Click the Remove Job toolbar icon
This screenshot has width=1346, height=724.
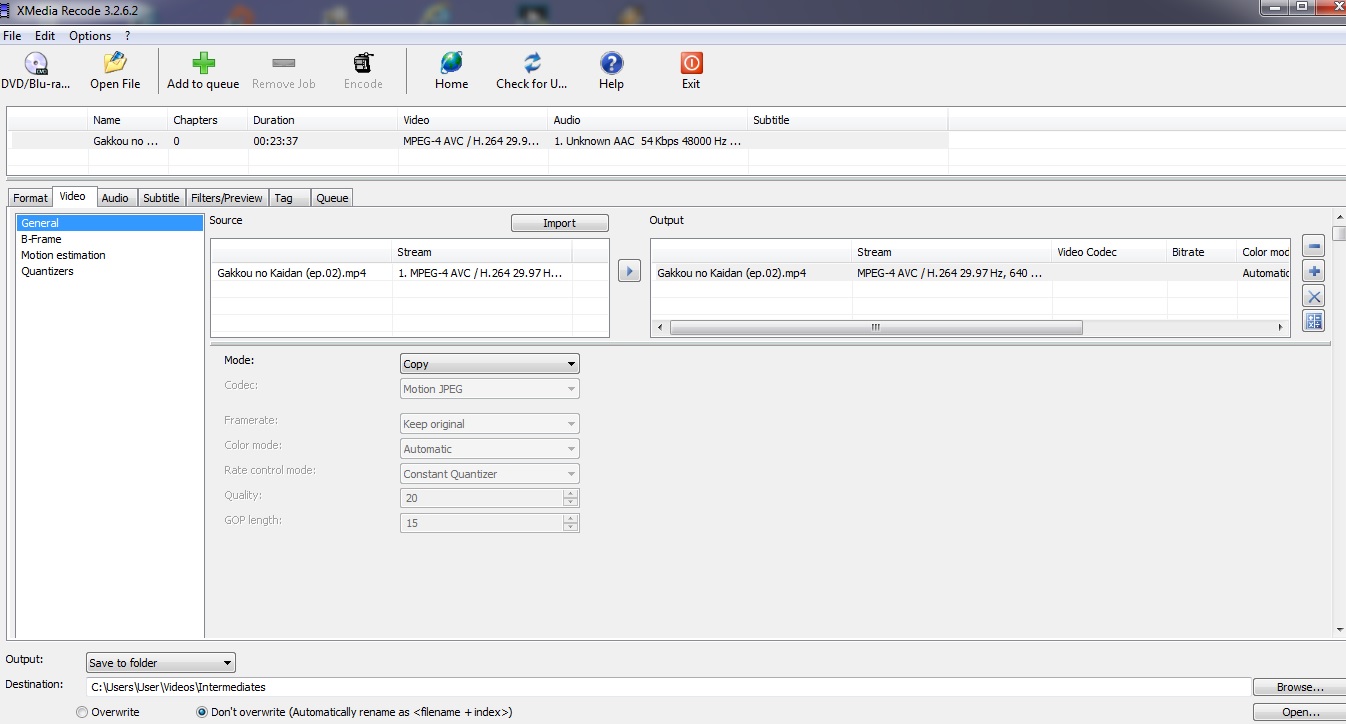click(x=284, y=63)
